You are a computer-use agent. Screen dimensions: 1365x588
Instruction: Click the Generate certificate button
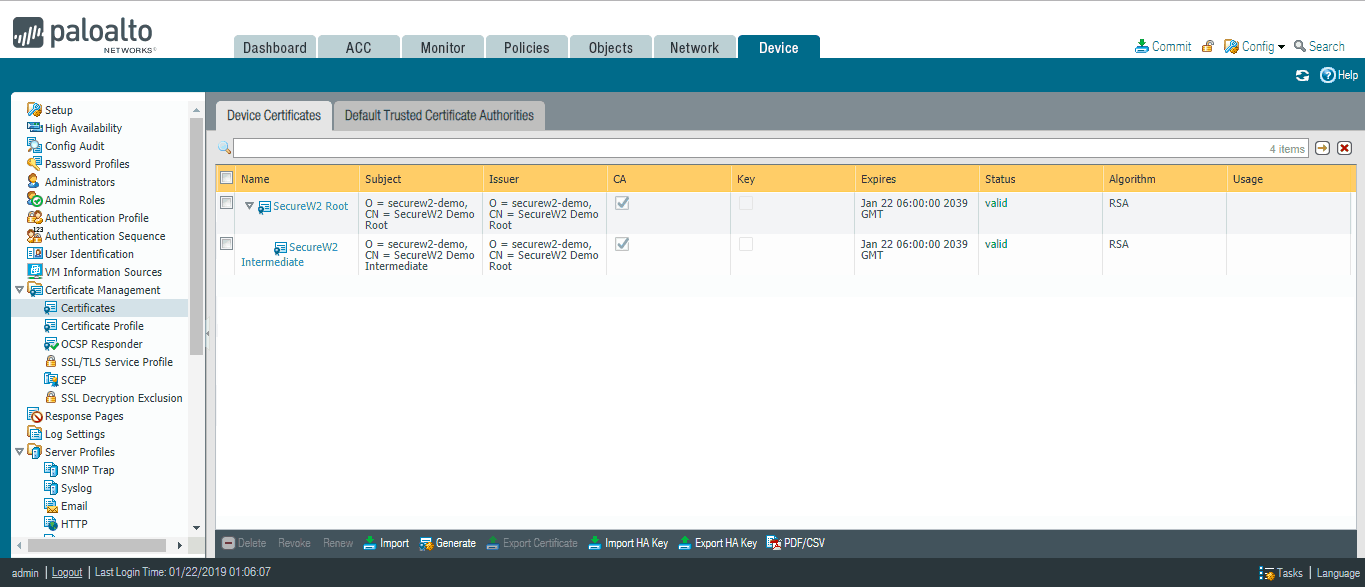pos(447,543)
